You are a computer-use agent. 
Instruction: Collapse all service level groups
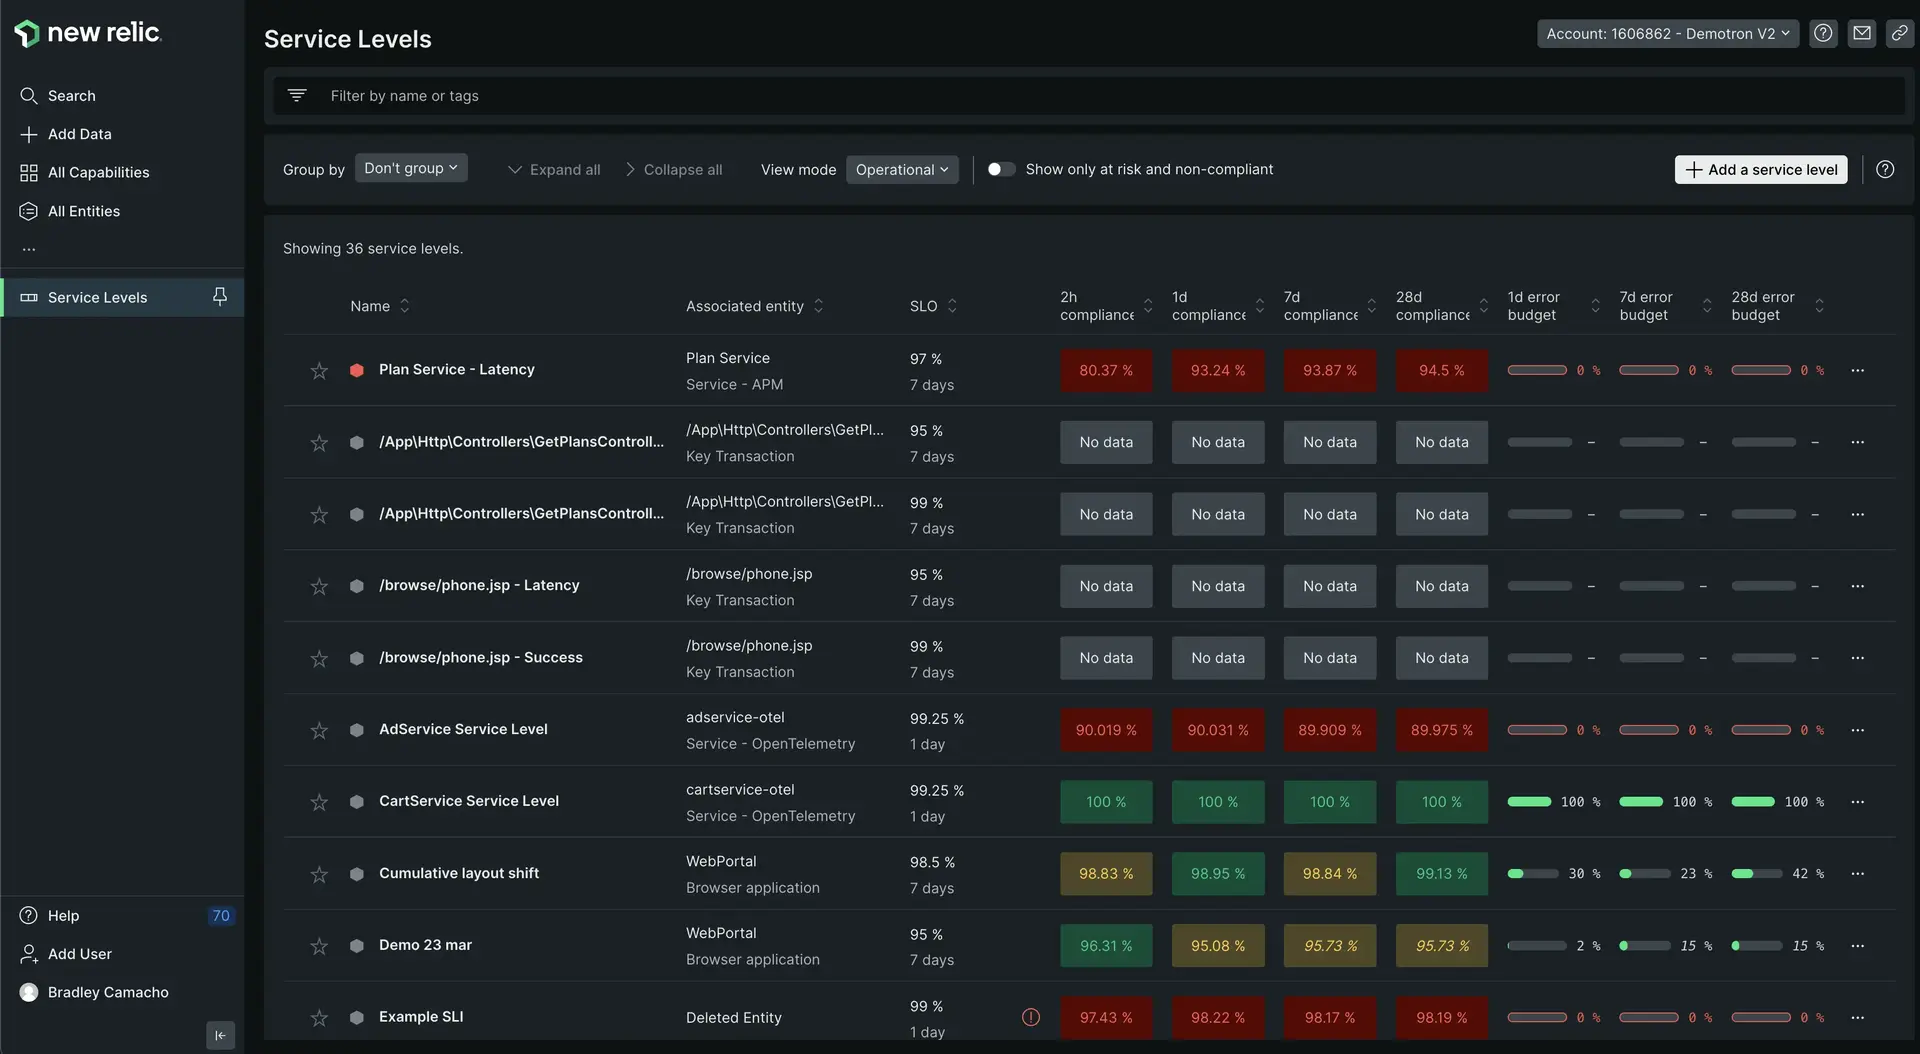tap(673, 169)
